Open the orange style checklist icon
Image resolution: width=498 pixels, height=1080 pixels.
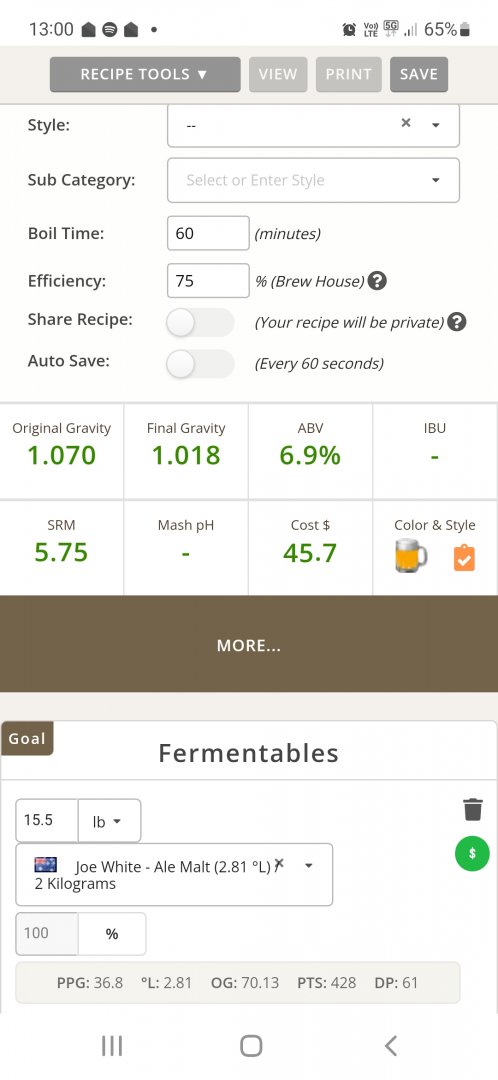pyautogui.click(x=464, y=558)
